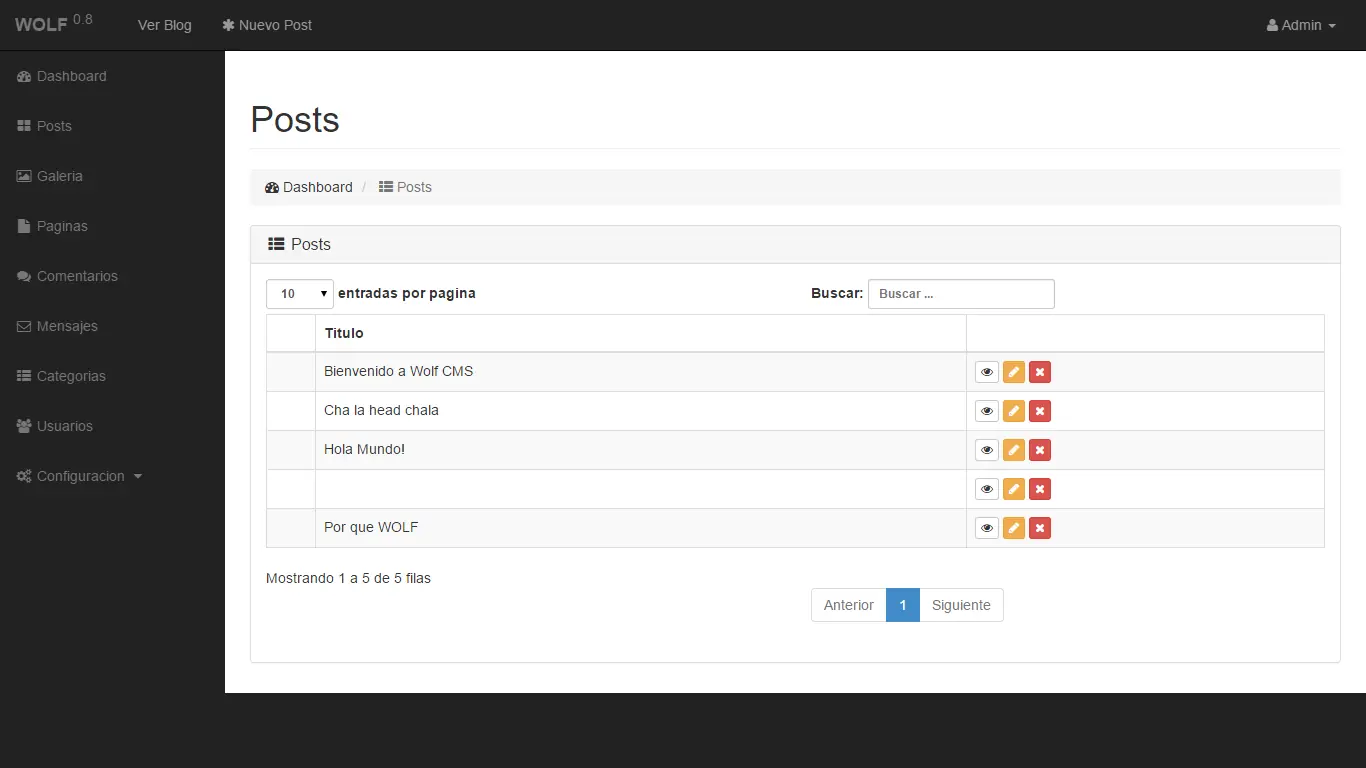The width and height of the screenshot is (1366, 768).
Task: Click the WOLF 0.8 brand logo
Action: [x=54, y=24]
